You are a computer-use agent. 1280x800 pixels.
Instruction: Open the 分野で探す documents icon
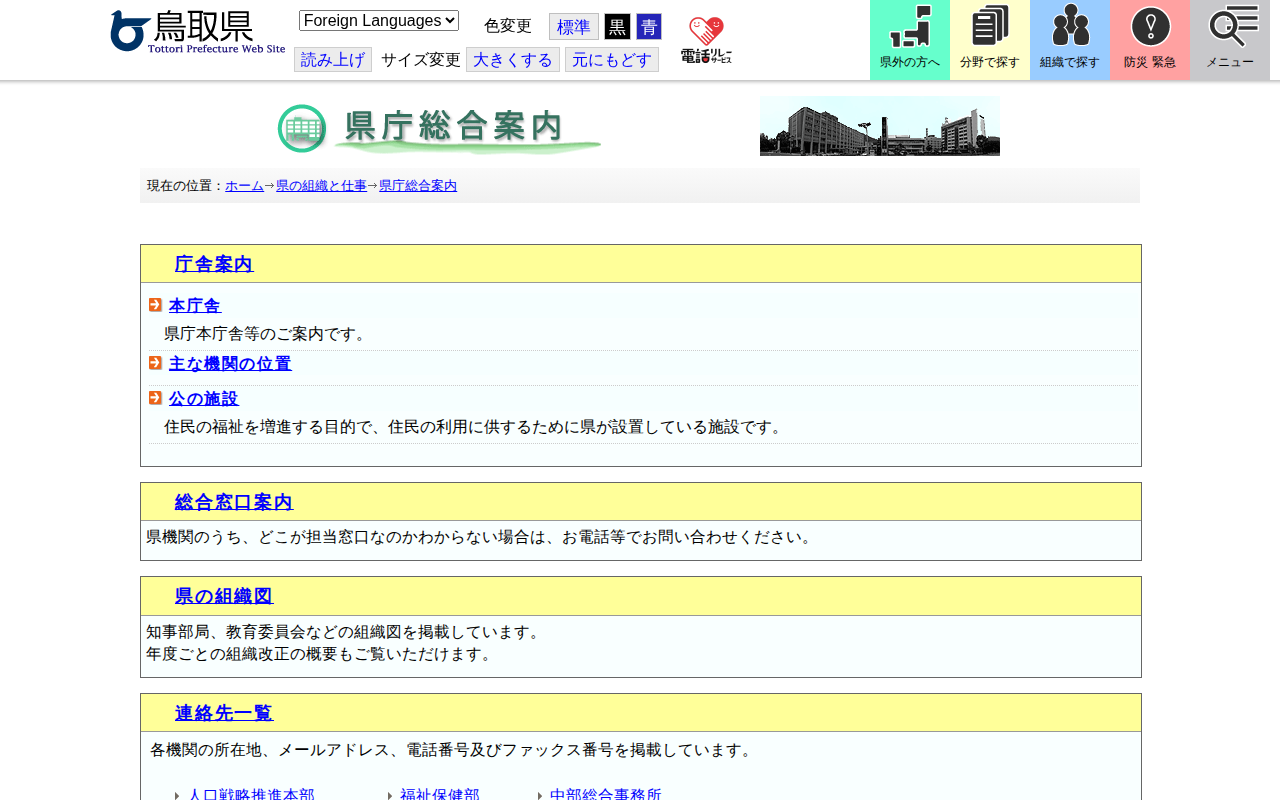click(x=989, y=40)
